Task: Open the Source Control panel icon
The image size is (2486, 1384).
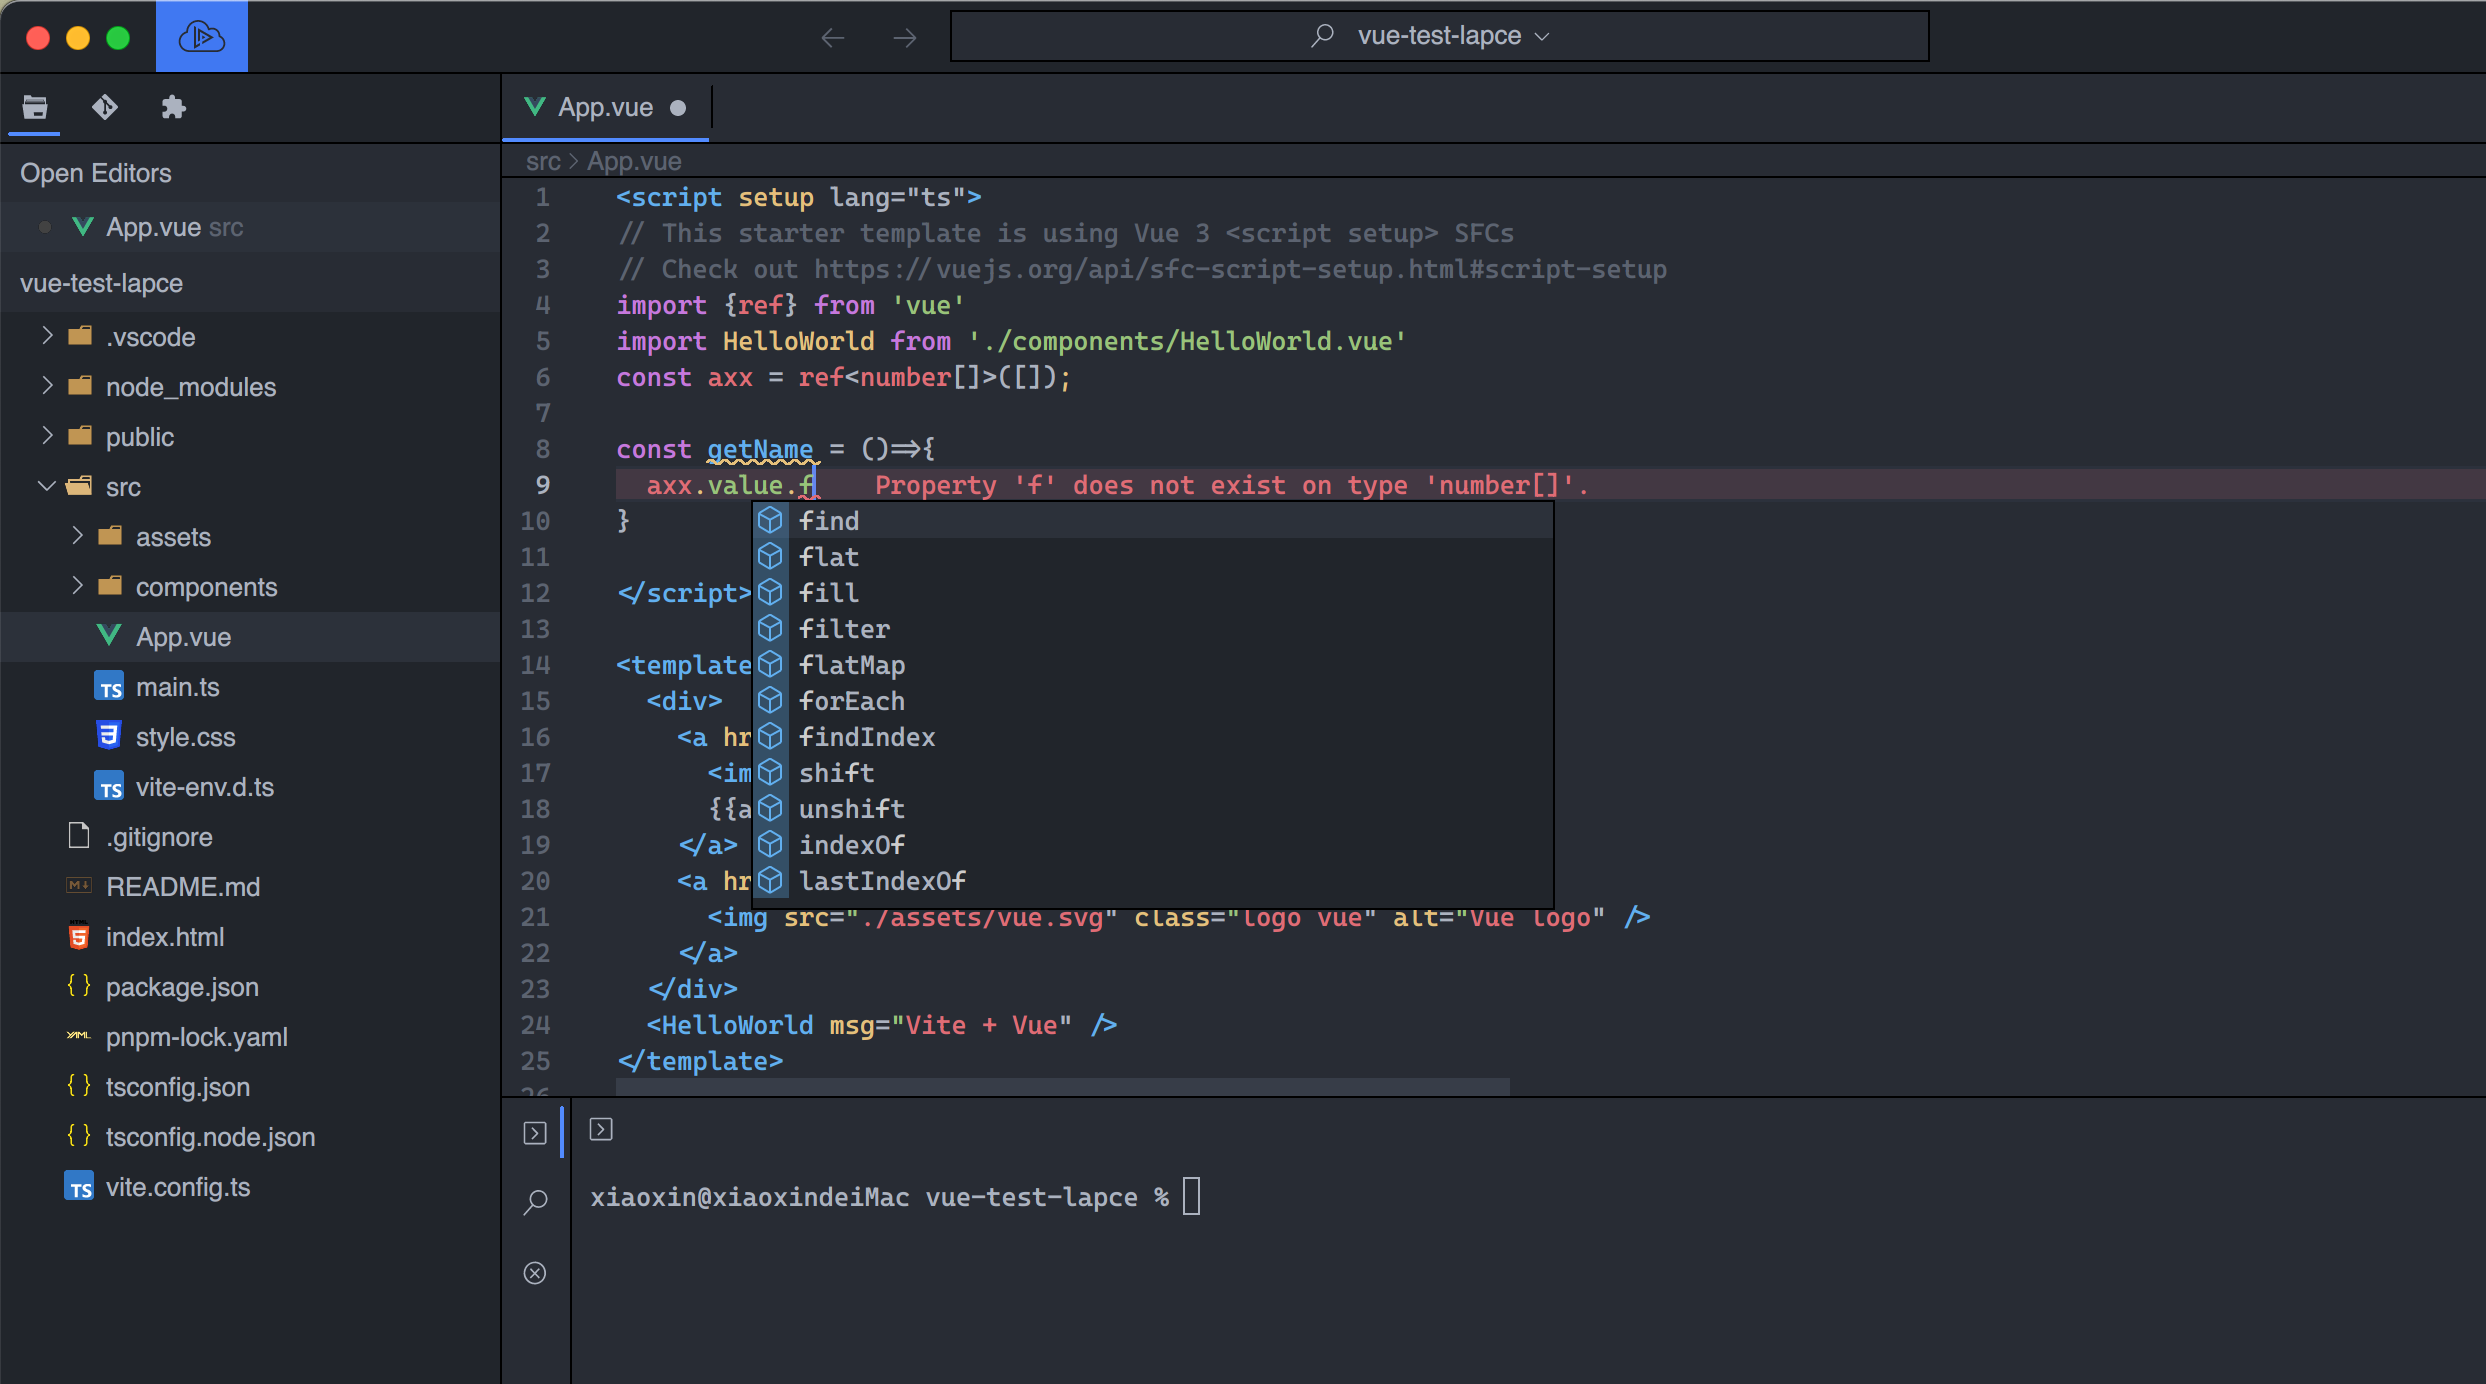Action: pos(105,107)
